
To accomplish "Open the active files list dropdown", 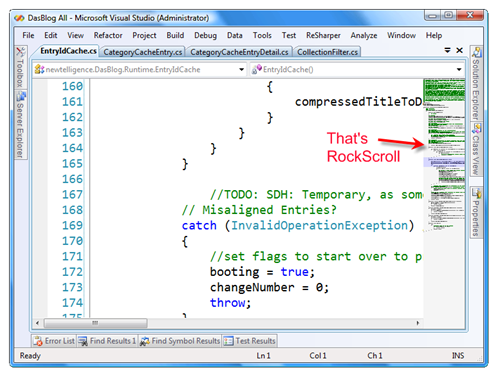I will coord(447,50).
